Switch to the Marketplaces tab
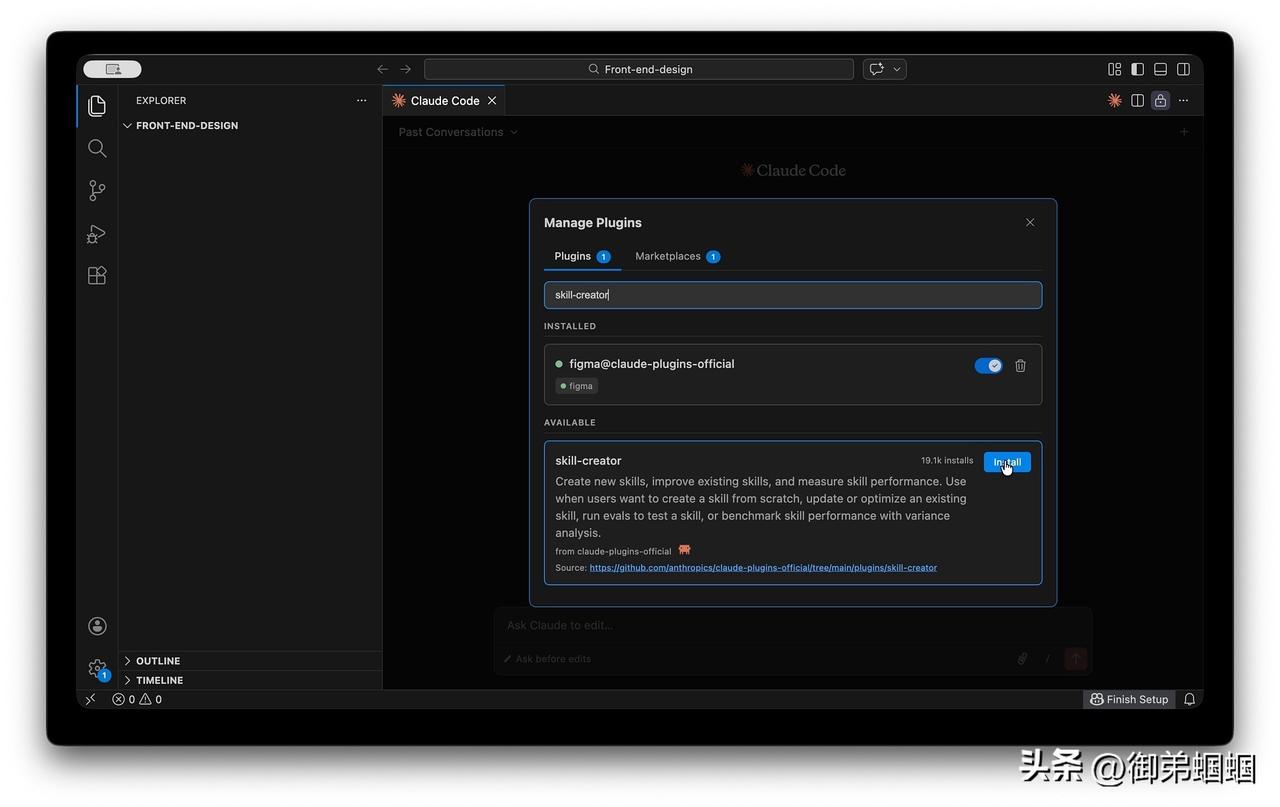The height and width of the screenshot is (807, 1280). [x=677, y=256]
